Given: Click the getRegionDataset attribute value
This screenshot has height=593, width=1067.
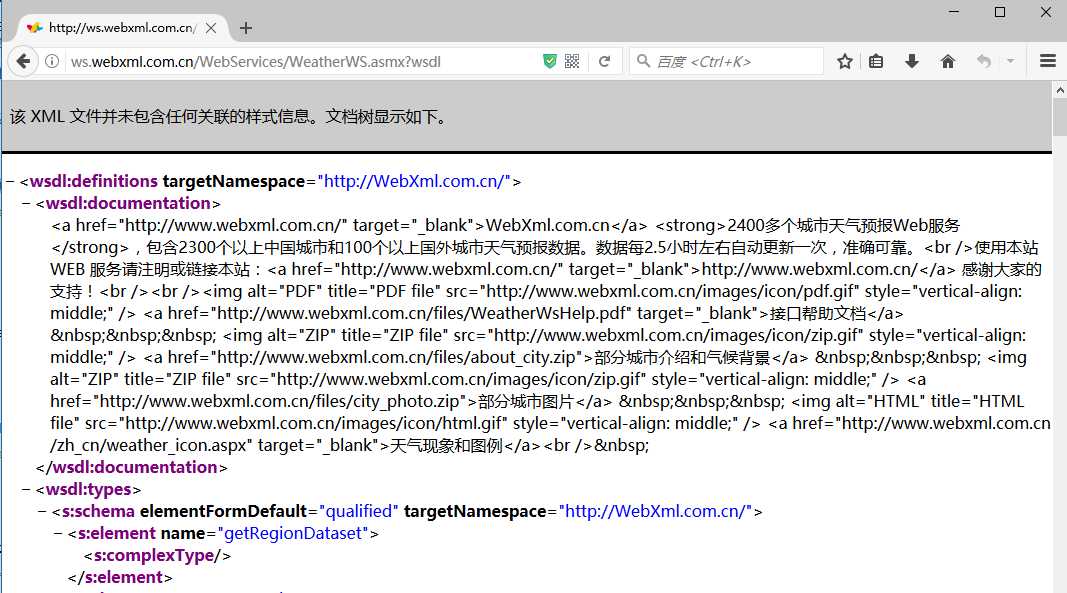Looking at the screenshot, I should click(293, 533).
